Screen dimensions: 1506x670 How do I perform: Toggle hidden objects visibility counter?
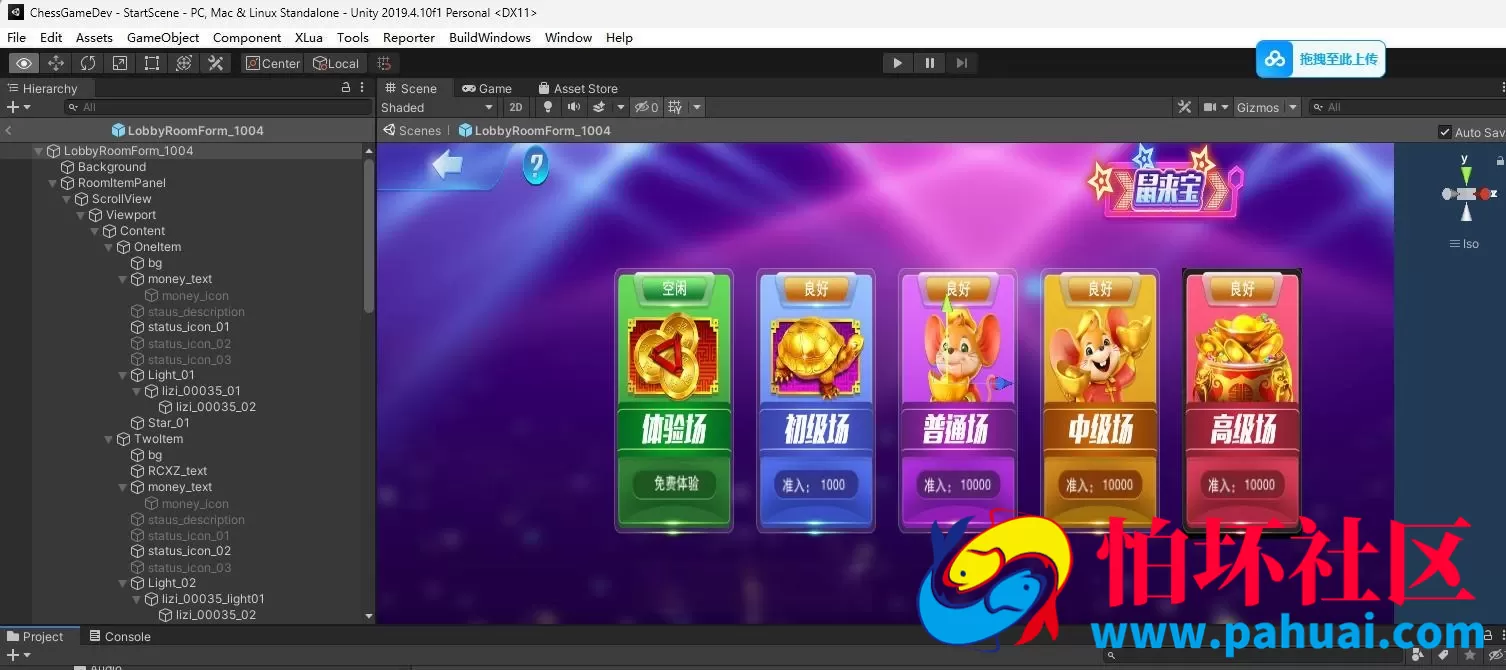[x=647, y=107]
